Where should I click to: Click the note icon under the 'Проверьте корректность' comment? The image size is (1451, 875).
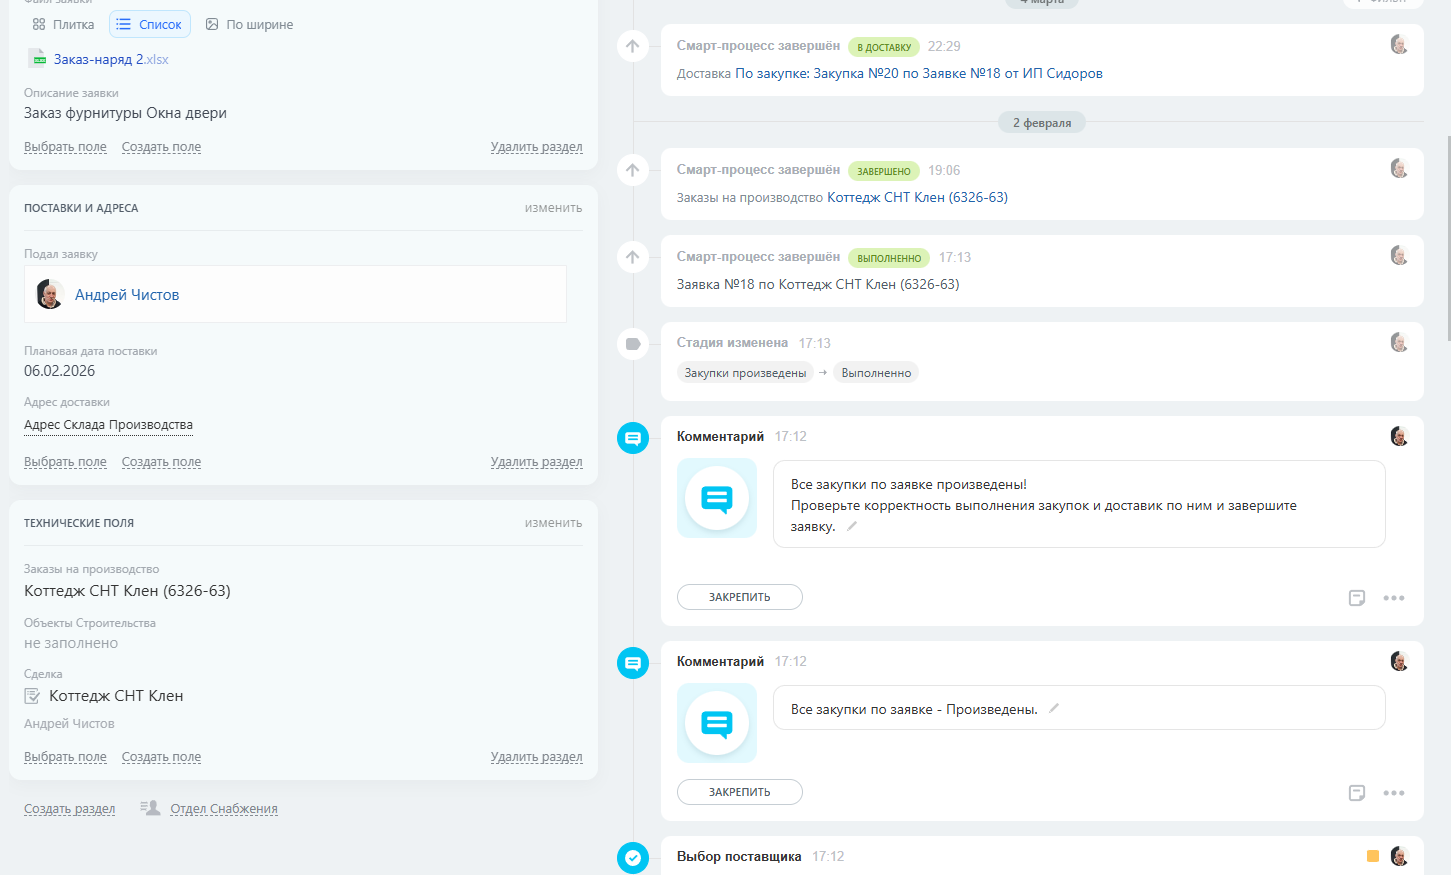point(1357,598)
